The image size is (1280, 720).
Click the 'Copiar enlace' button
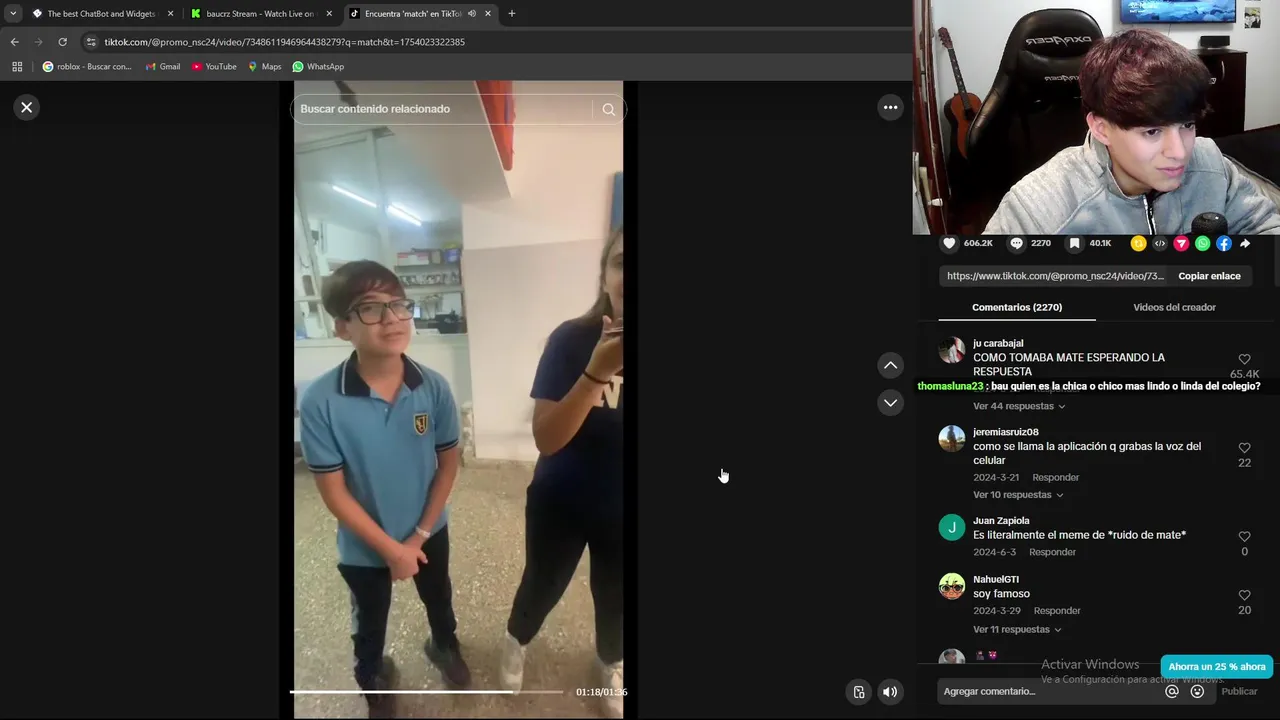pos(1209,276)
